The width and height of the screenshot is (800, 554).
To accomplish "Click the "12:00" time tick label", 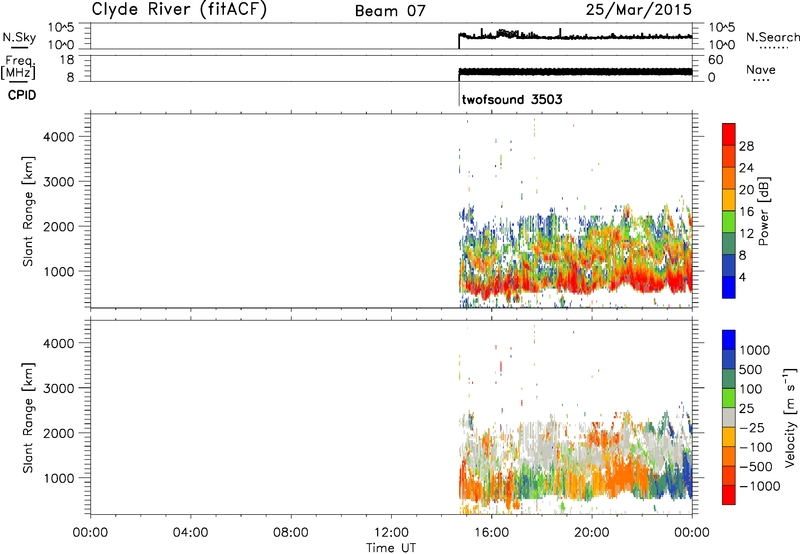I will (391, 533).
